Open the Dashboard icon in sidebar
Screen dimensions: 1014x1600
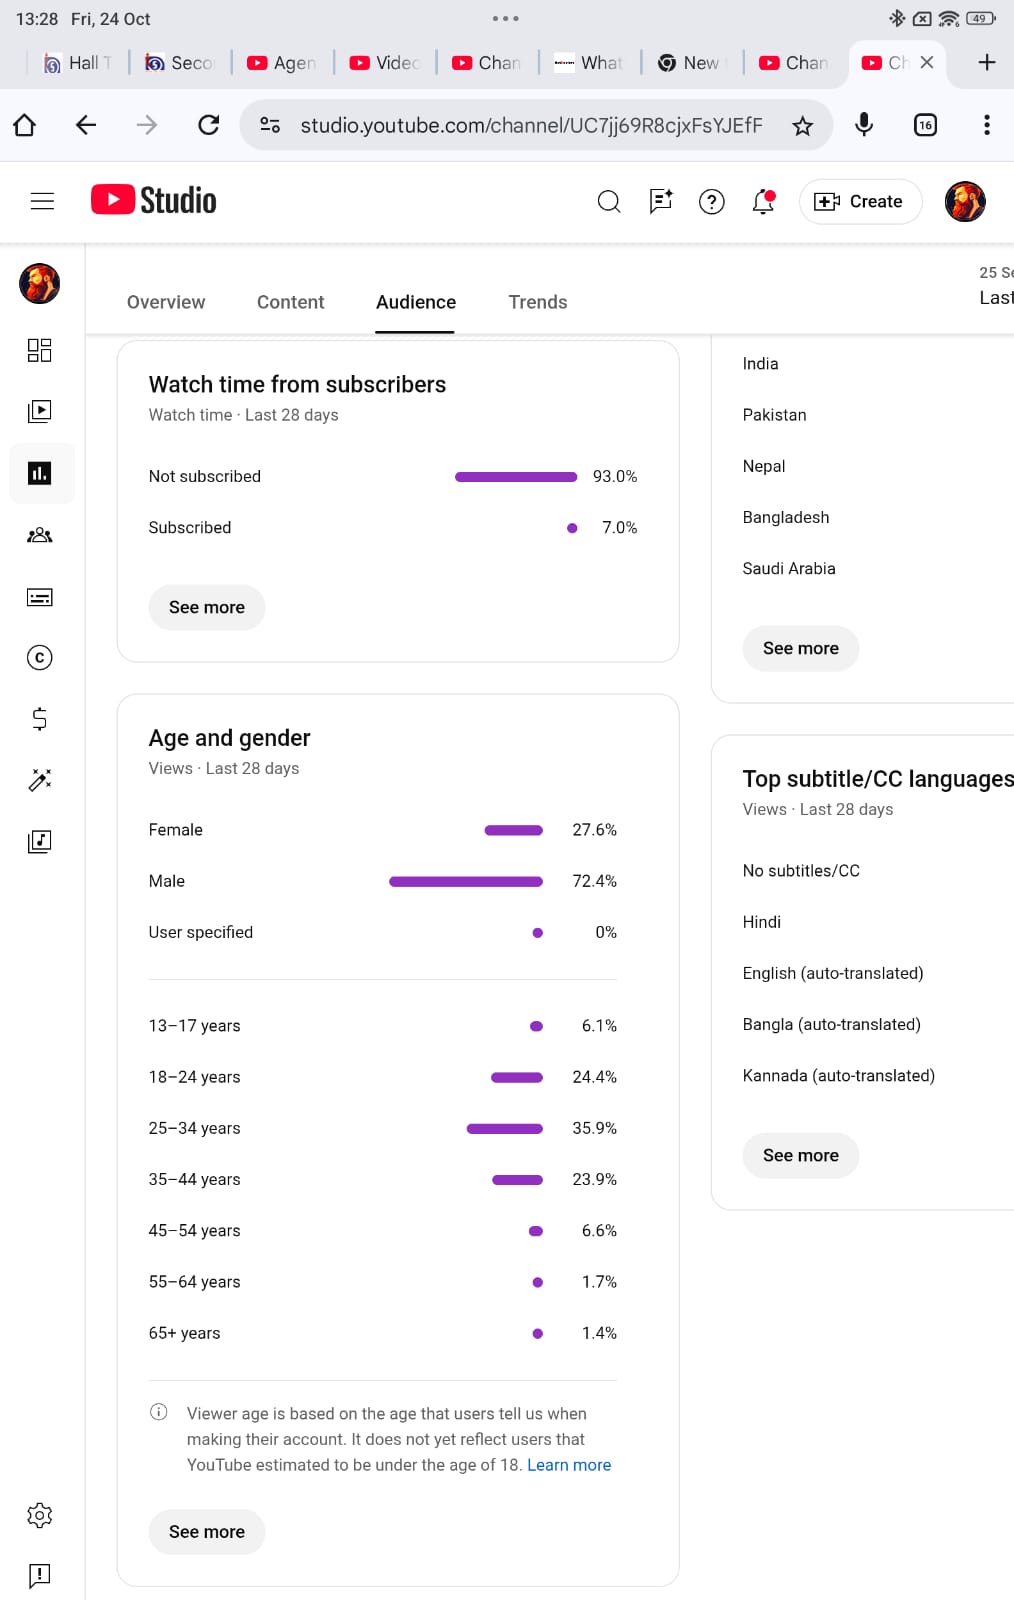40,350
